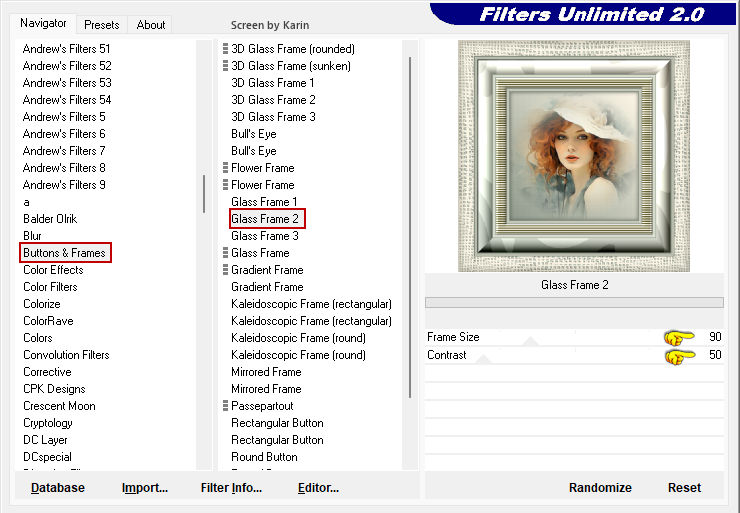Click the pointing hand icon next to Frame Size
Viewport: 740px width, 513px height.
click(x=679, y=338)
